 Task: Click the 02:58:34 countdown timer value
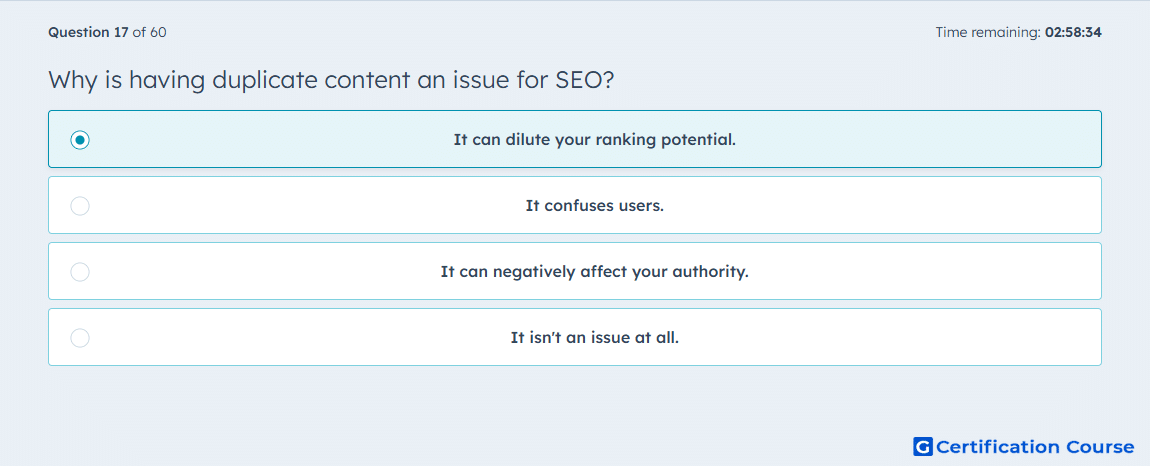1072,32
